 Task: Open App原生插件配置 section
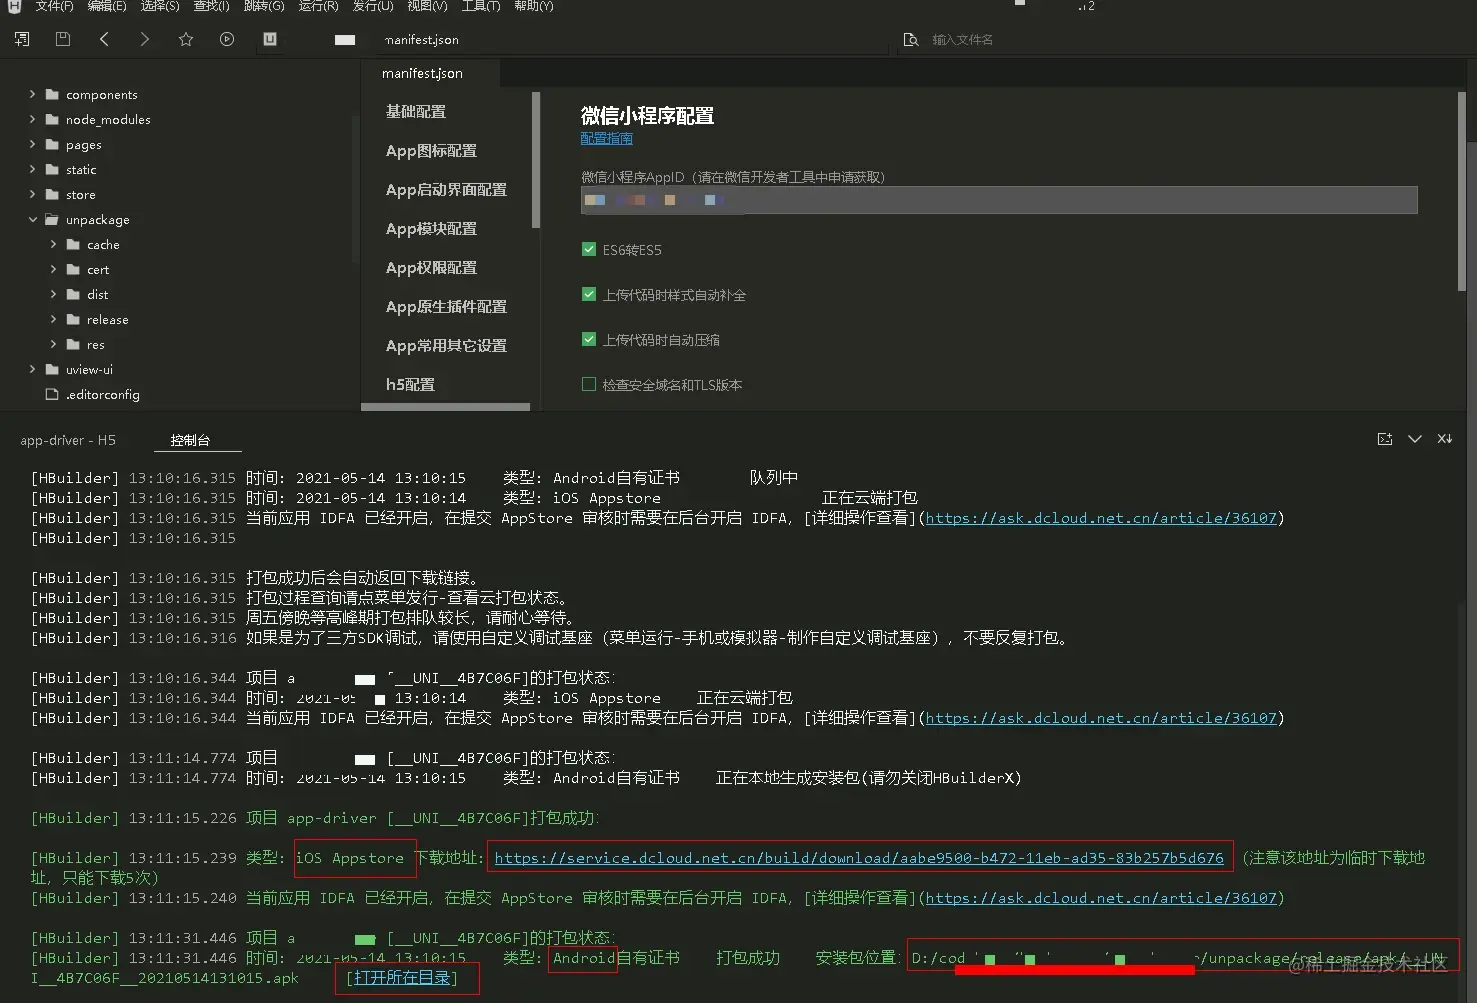446,306
